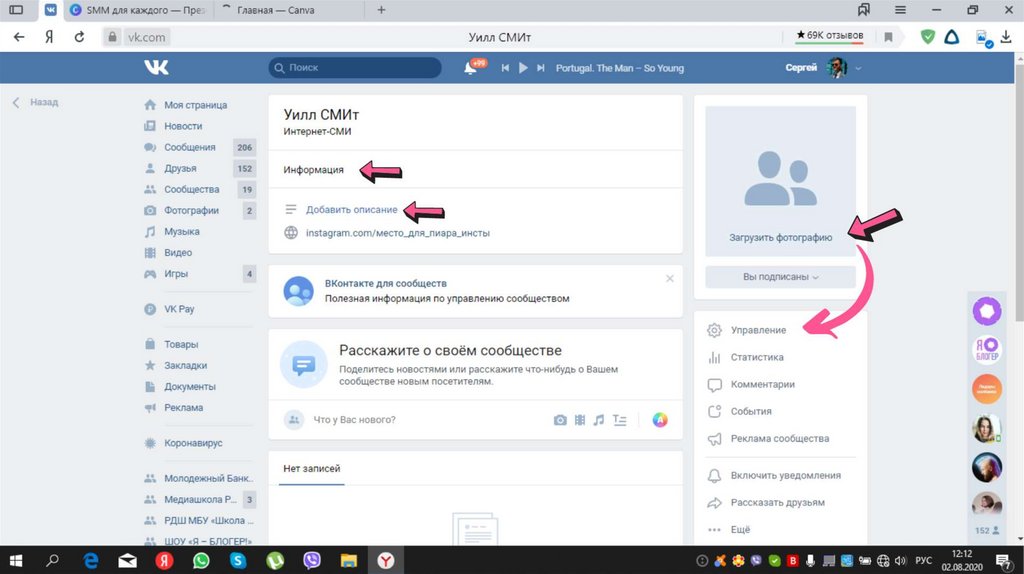Expand the Вы подписаны dropdown
The image size is (1024, 574).
[780, 277]
